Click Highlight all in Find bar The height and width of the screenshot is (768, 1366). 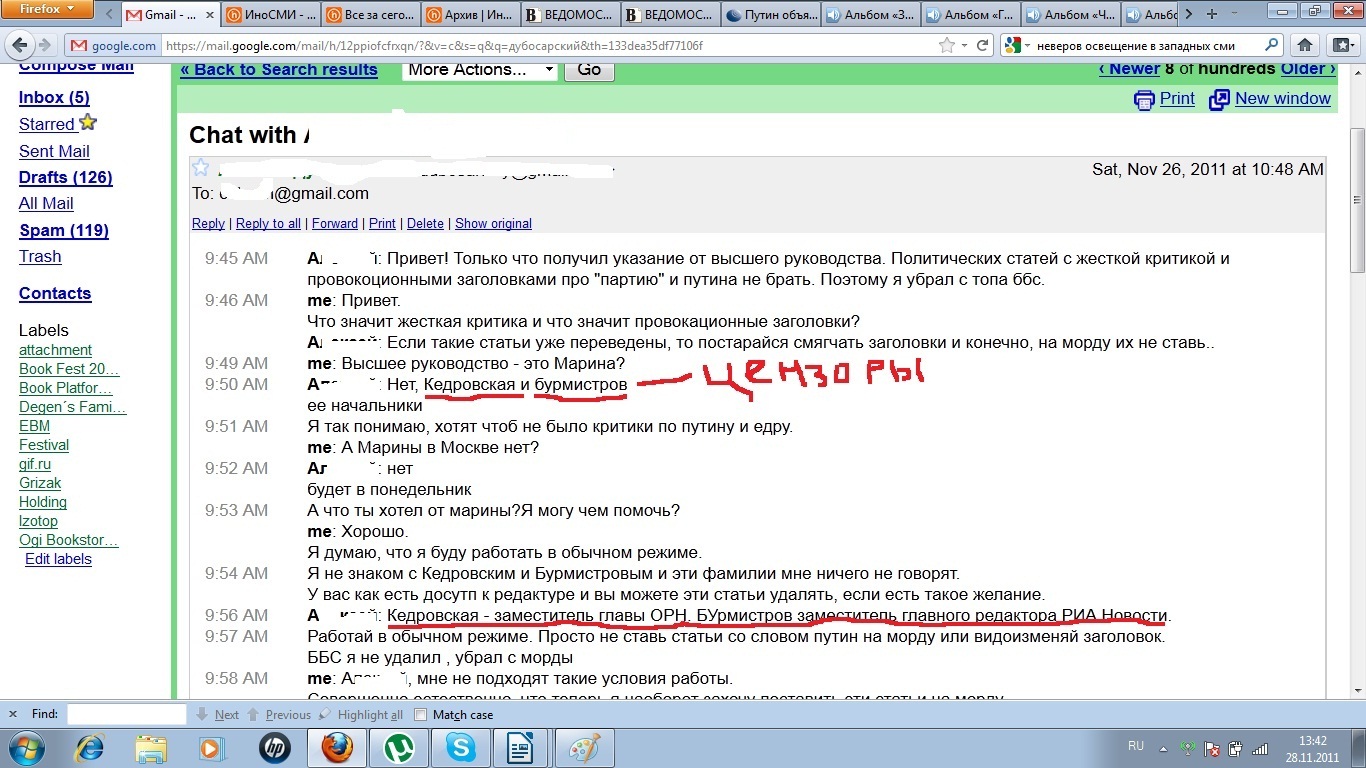(x=361, y=715)
